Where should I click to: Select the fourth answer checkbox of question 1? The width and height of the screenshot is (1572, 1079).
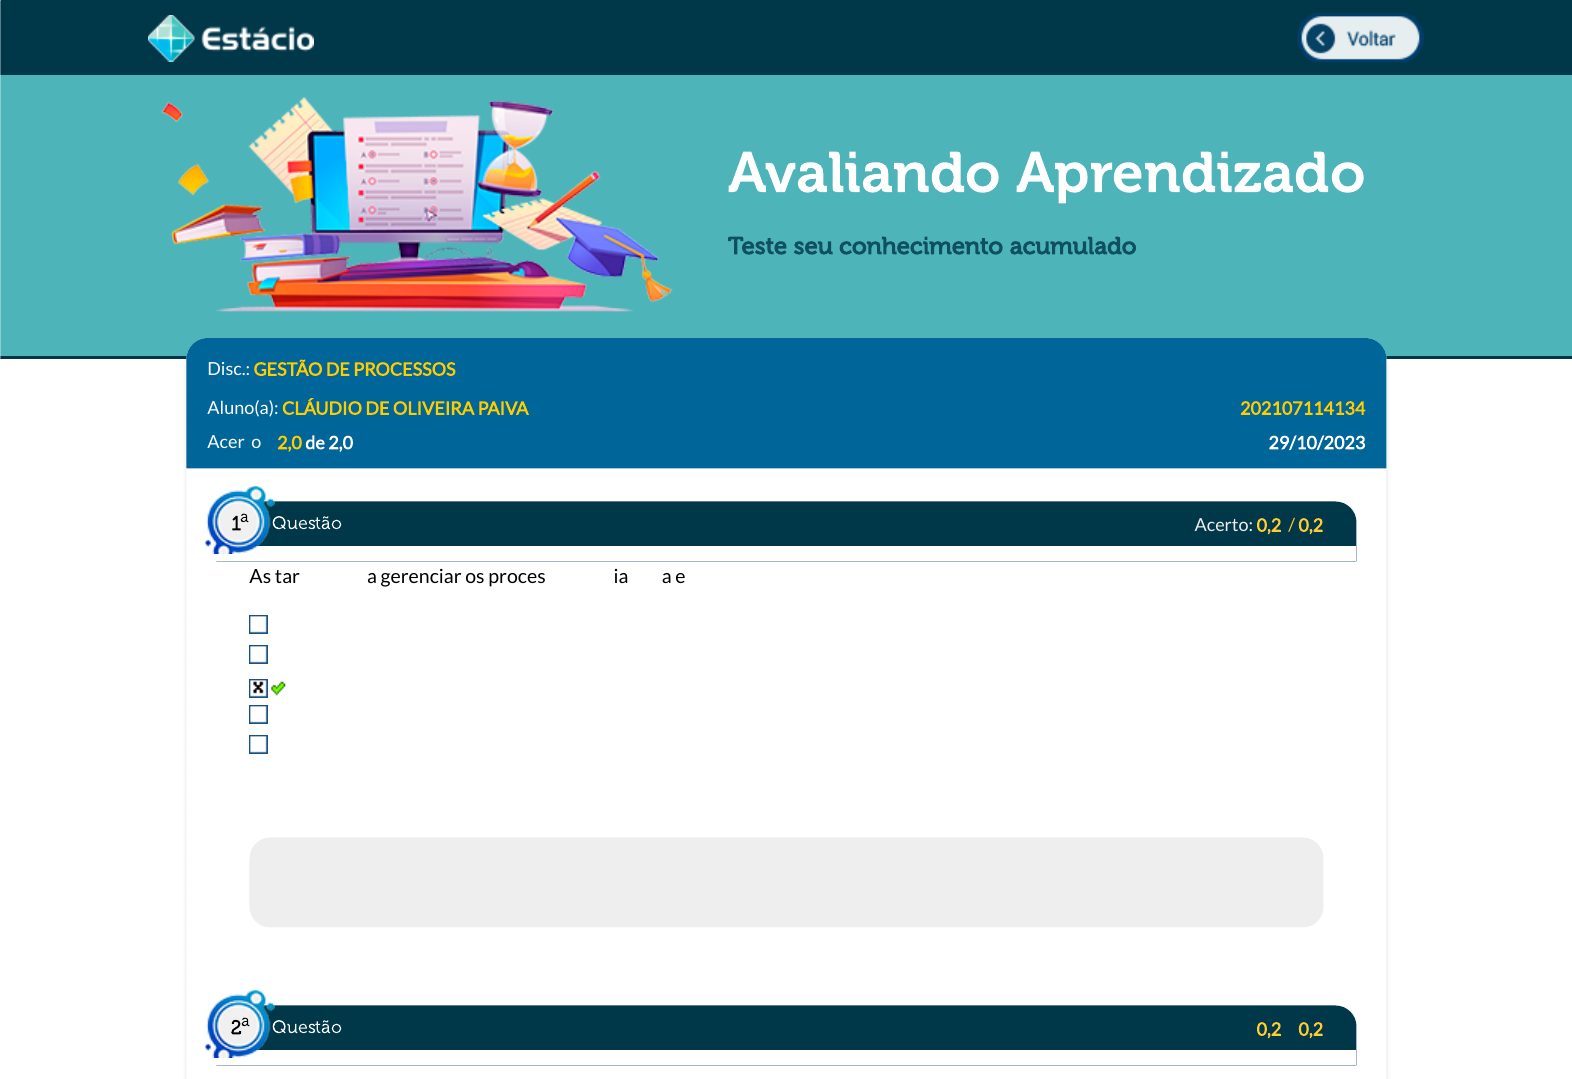[x=258, y=714]
